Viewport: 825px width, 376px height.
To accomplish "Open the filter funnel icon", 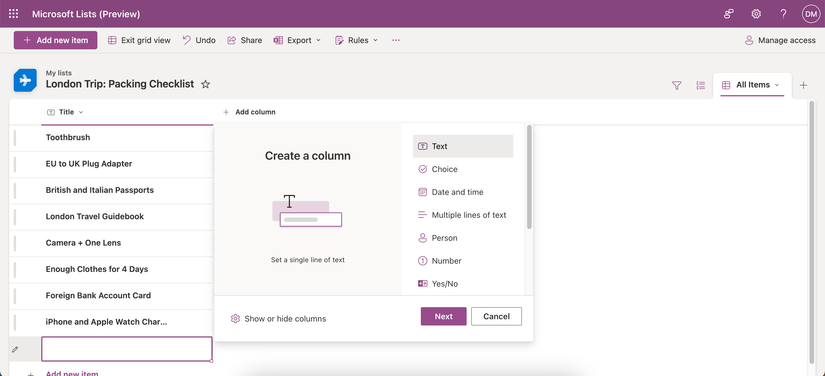I will [x=677, y=85].
